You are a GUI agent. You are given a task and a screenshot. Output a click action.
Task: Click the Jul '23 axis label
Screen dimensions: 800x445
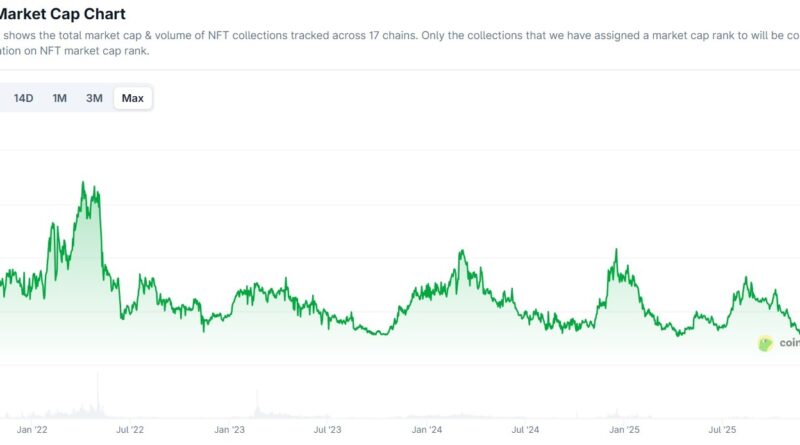(328, 430)
